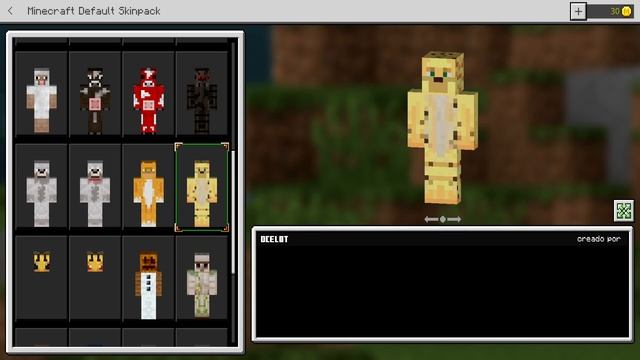Select the brown cow skin thumbnail

(95, 94)
